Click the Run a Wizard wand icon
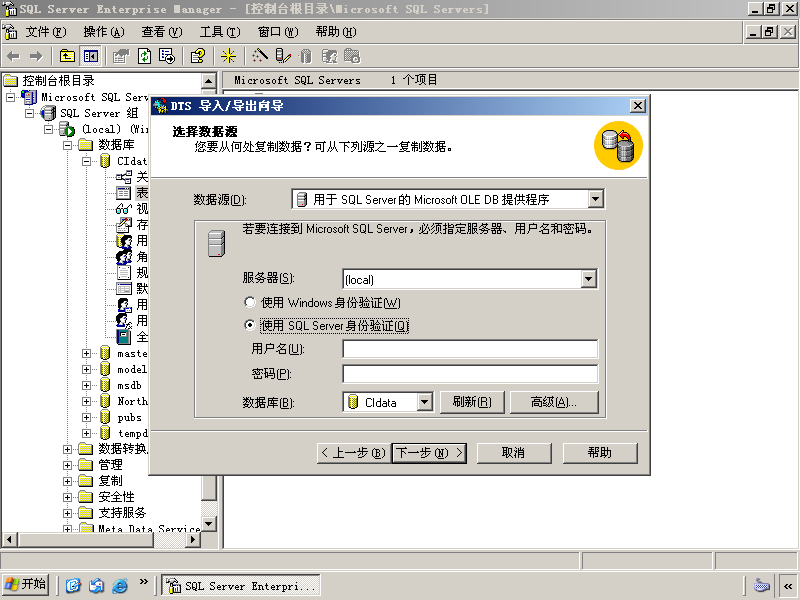Image resolution: width=800 pixels, height=600 pixels. coord(260,55)
